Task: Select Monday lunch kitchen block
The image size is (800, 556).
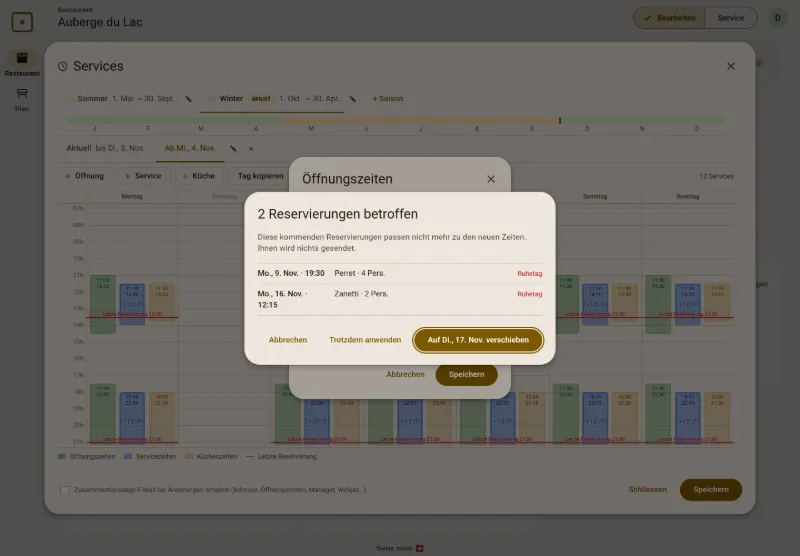Action: point(162,300)
